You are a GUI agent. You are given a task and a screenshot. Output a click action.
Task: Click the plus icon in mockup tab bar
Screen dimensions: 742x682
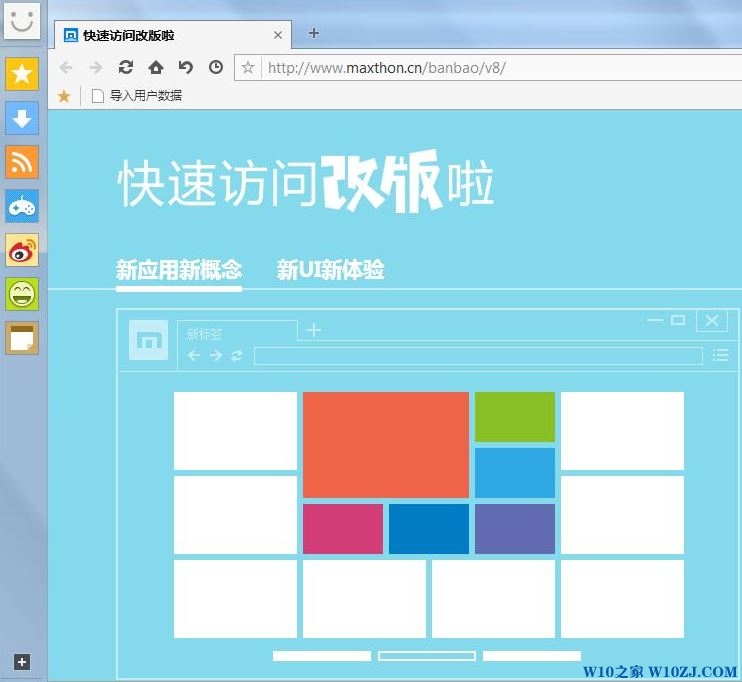[x=314, y=330]
